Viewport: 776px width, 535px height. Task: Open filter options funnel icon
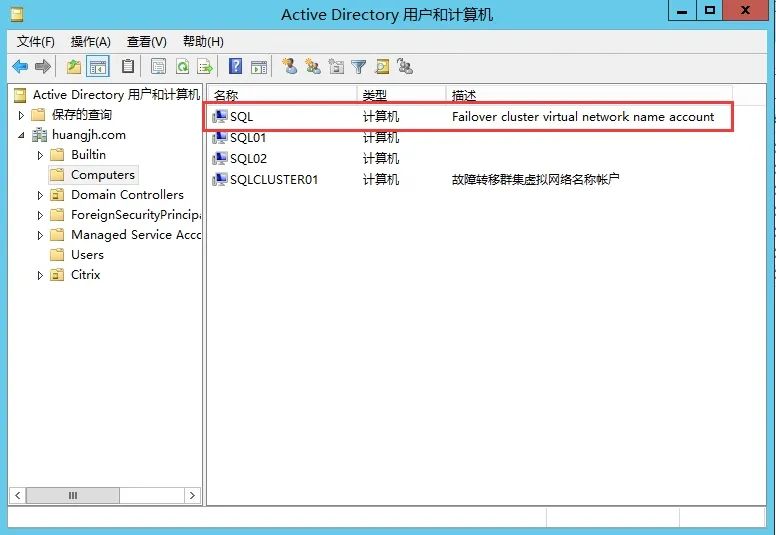coord(358,66)
